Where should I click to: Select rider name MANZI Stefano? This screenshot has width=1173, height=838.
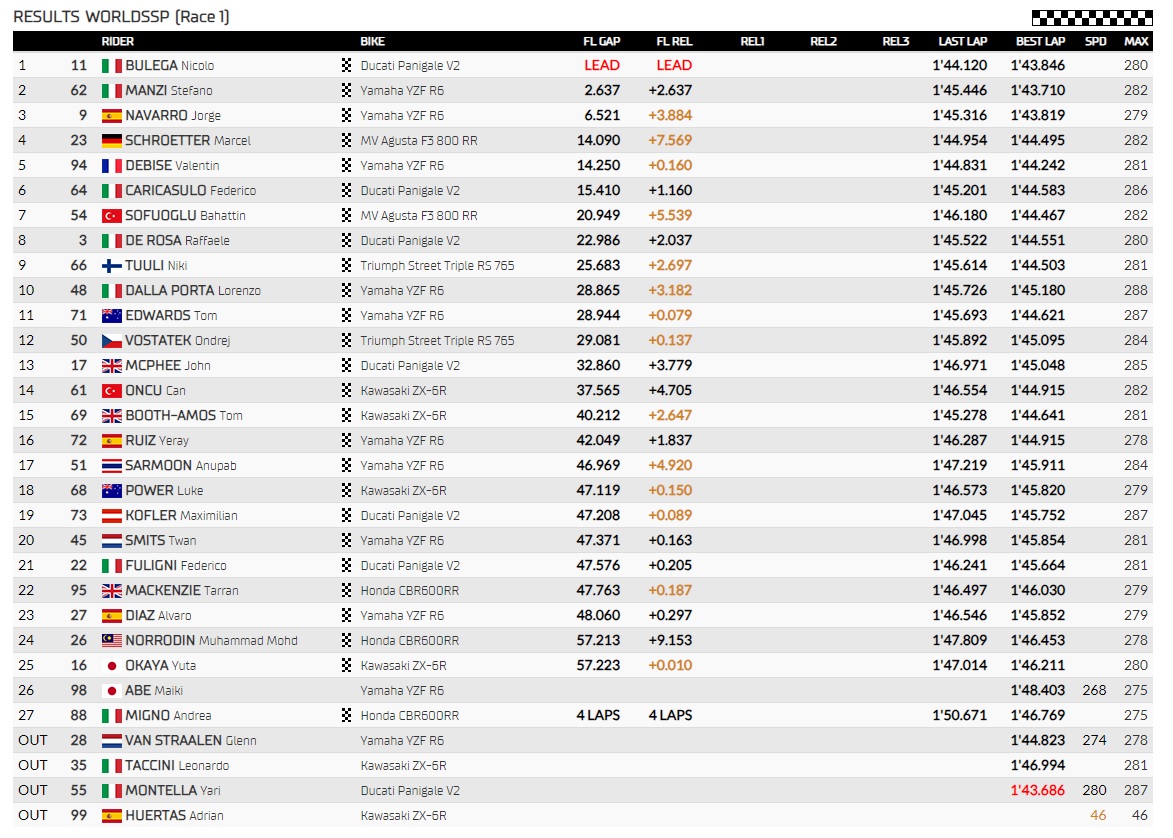pyautogui.click(x=169, y=91)
